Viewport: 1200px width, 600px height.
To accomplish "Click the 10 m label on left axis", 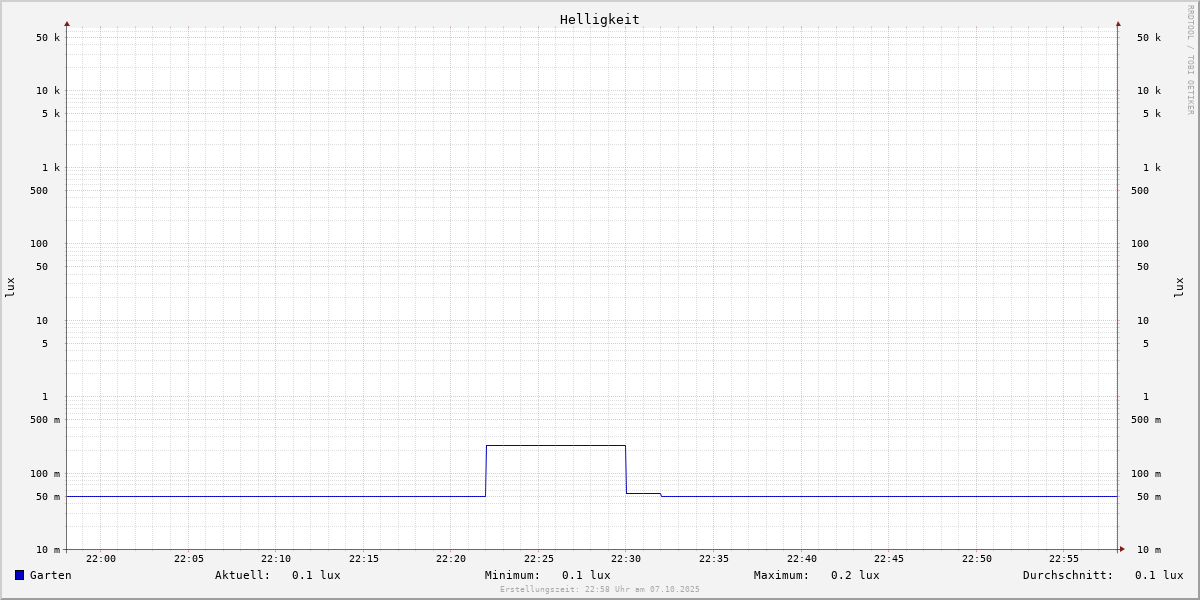I will point(48,550).
